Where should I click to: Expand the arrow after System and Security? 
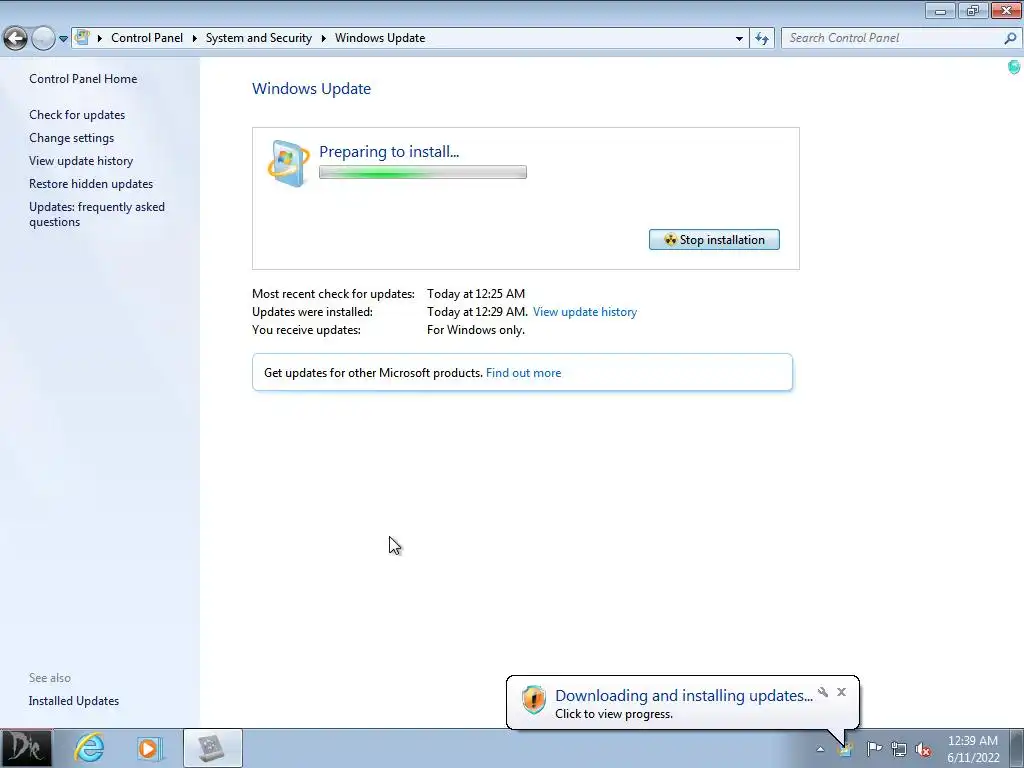pos(323,38)
